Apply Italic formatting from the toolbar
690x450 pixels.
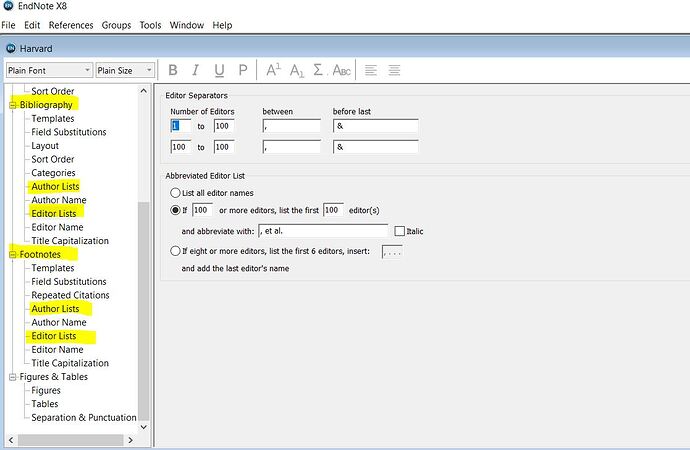pos(195,70)
